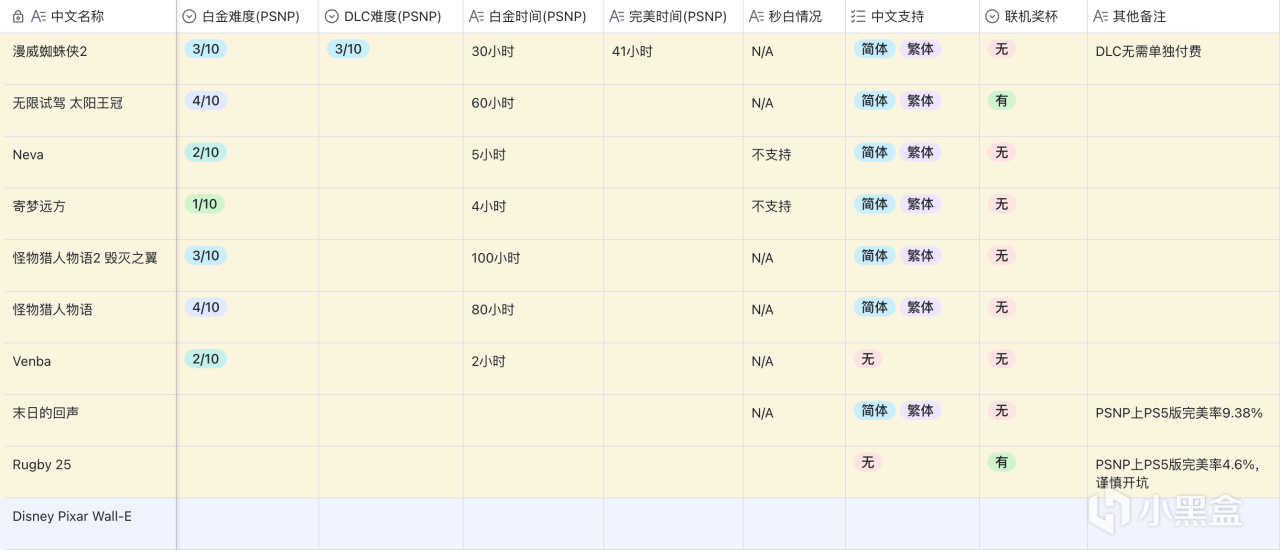Click the 无 联机奖杯 tag for 怪物猎人物语
Image resolution: width=1280 pixels, height=550 pixels.
tap(1001, 307)
